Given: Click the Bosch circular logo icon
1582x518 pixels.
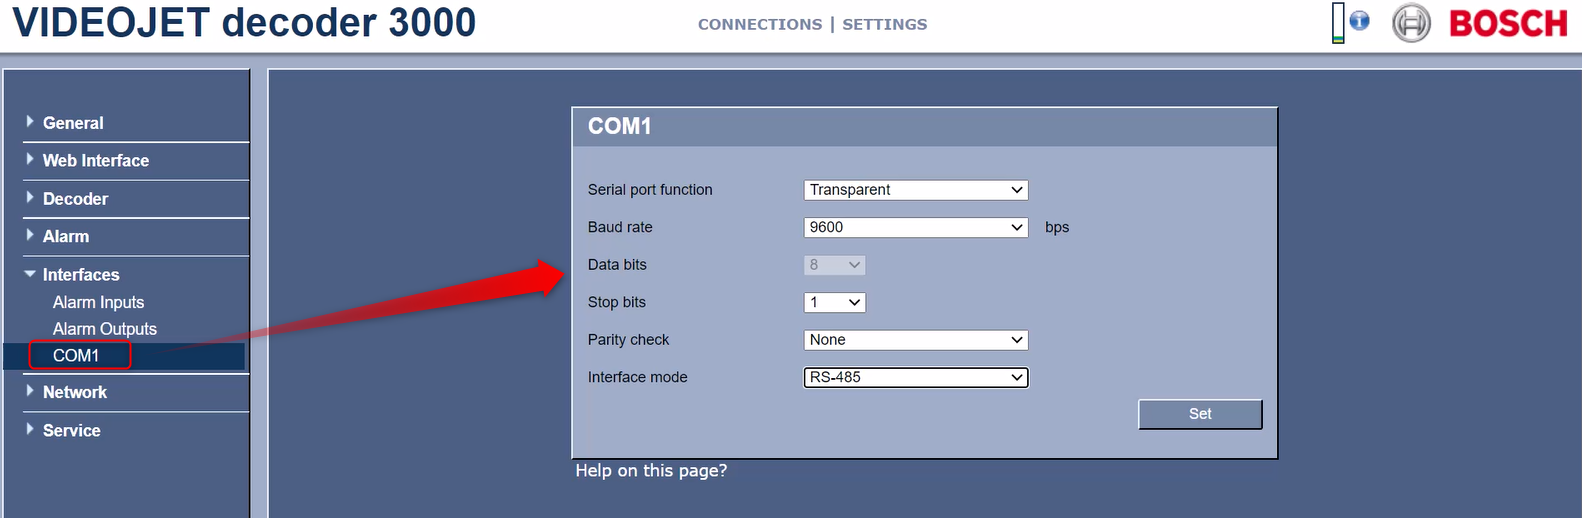Looking at the screenshot, I should tap(1411, 24).
